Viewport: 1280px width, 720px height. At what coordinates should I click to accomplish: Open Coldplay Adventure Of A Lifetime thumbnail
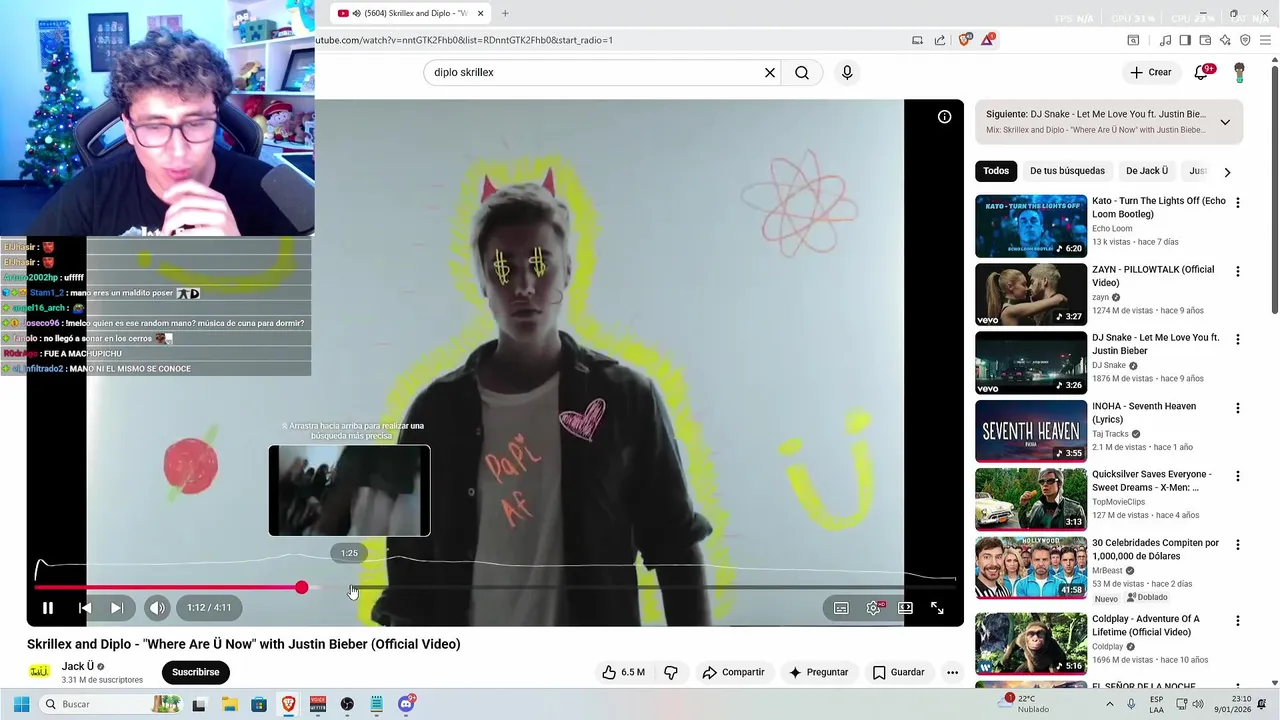click(x=1031, y=643)
